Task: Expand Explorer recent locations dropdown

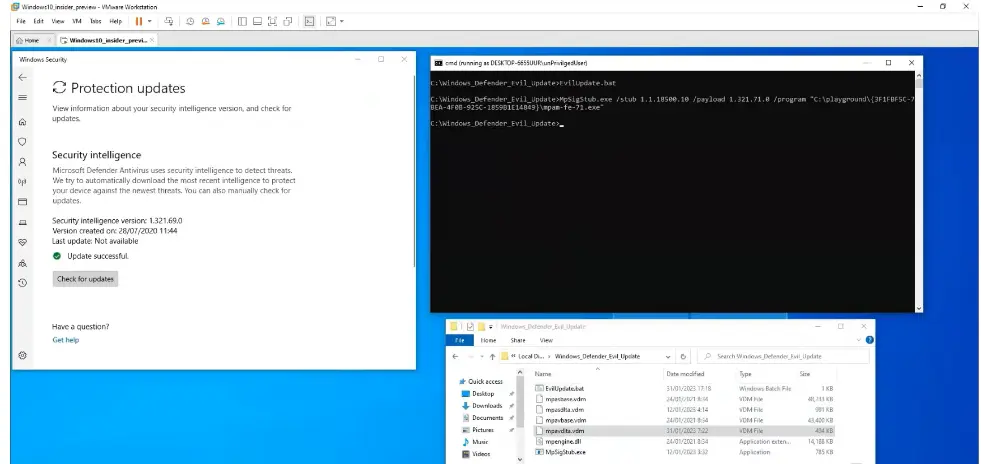Action: point(481,356)
